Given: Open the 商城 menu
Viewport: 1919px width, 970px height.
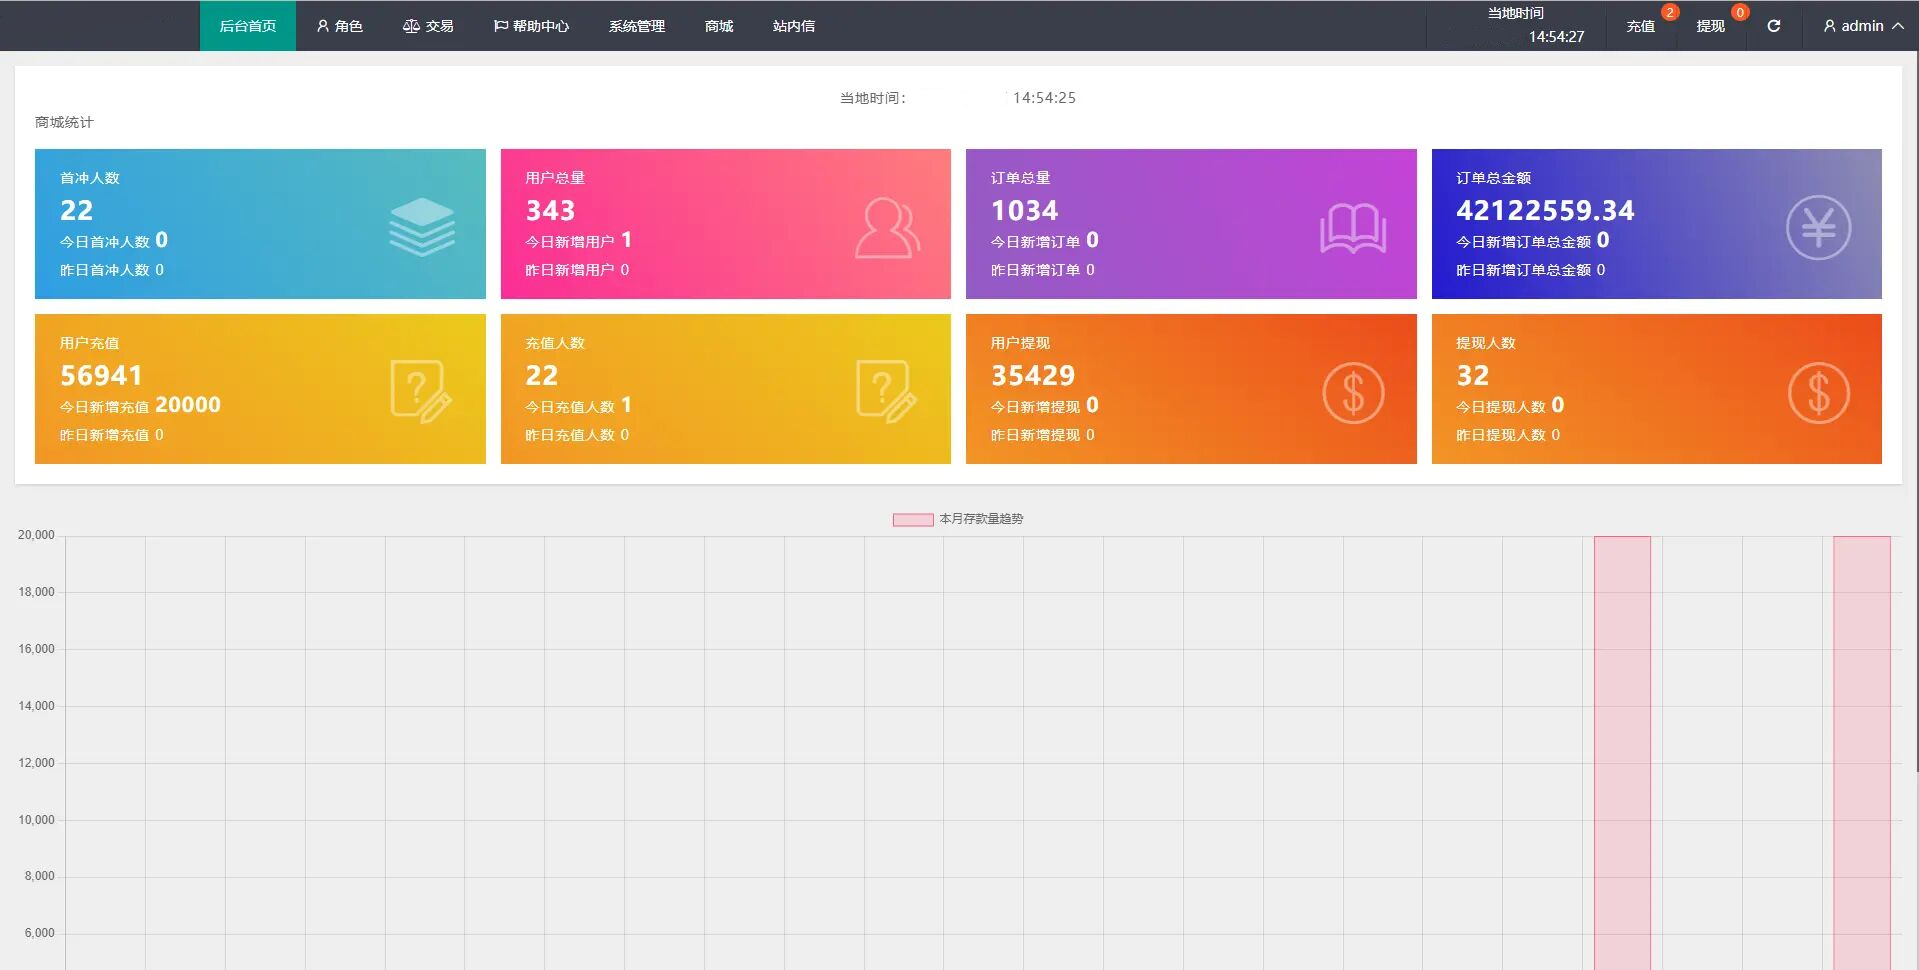Looking at the screenshot, I should point(718,26).
